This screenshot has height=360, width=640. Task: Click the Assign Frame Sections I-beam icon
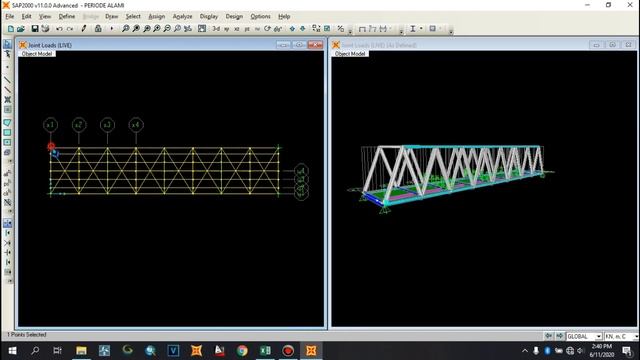click(x=413, y=29)
